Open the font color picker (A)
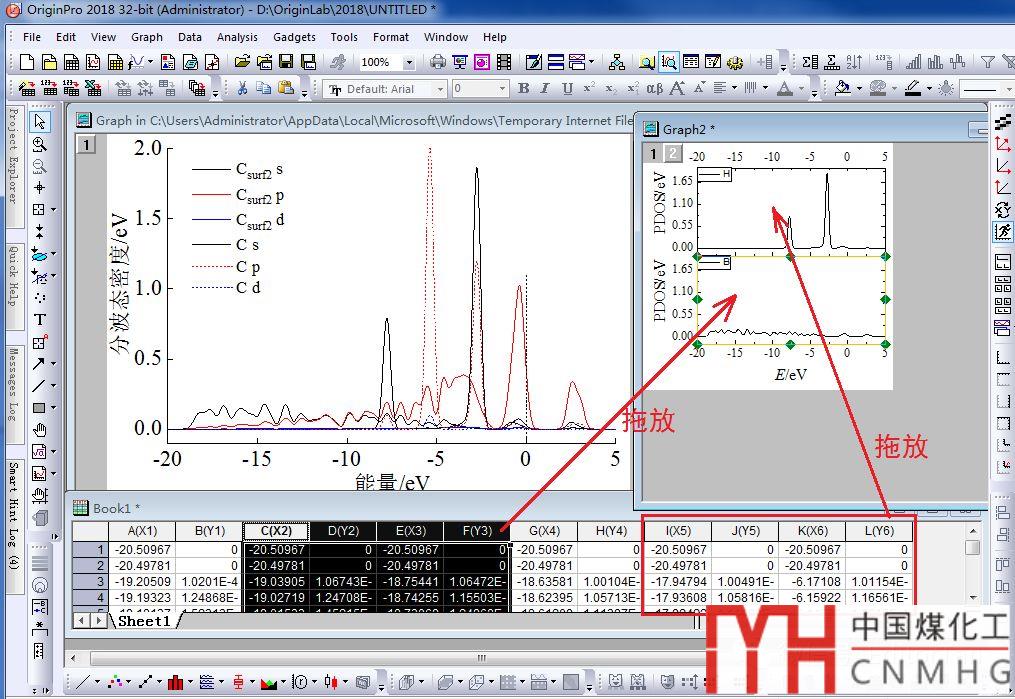Screen dimensions: 1015x699 785,88
